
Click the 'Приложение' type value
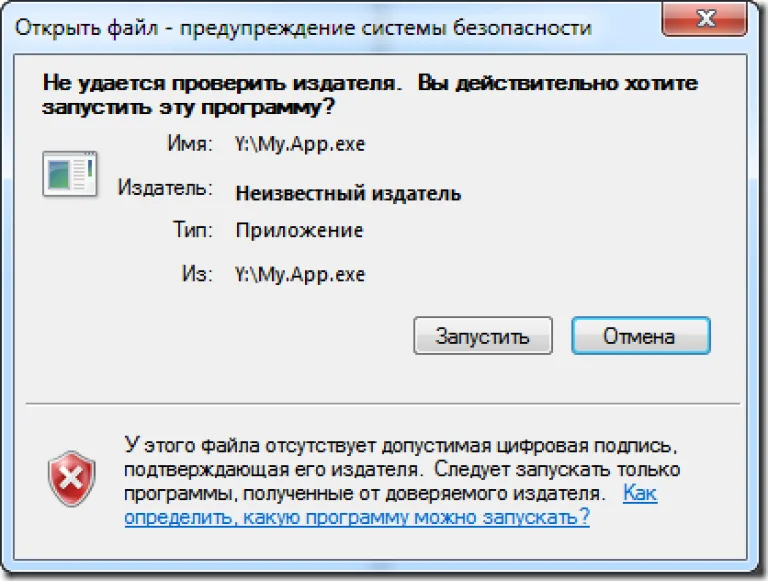[x=299, y=230]
